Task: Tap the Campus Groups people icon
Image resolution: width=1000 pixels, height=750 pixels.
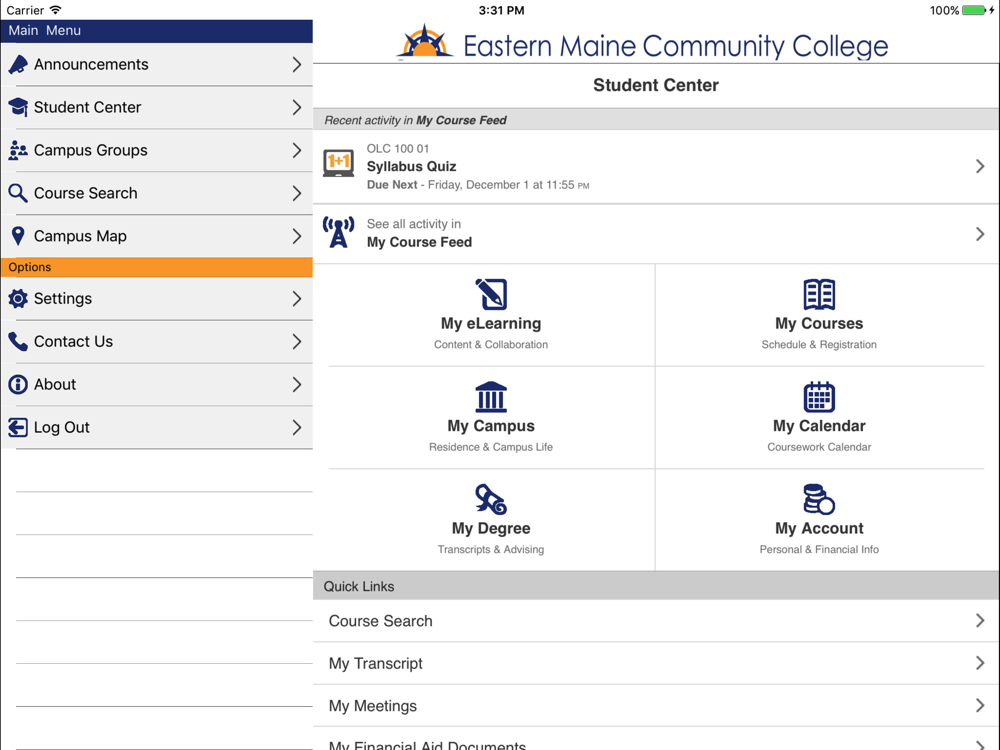Action: click(x=18, y=150)
